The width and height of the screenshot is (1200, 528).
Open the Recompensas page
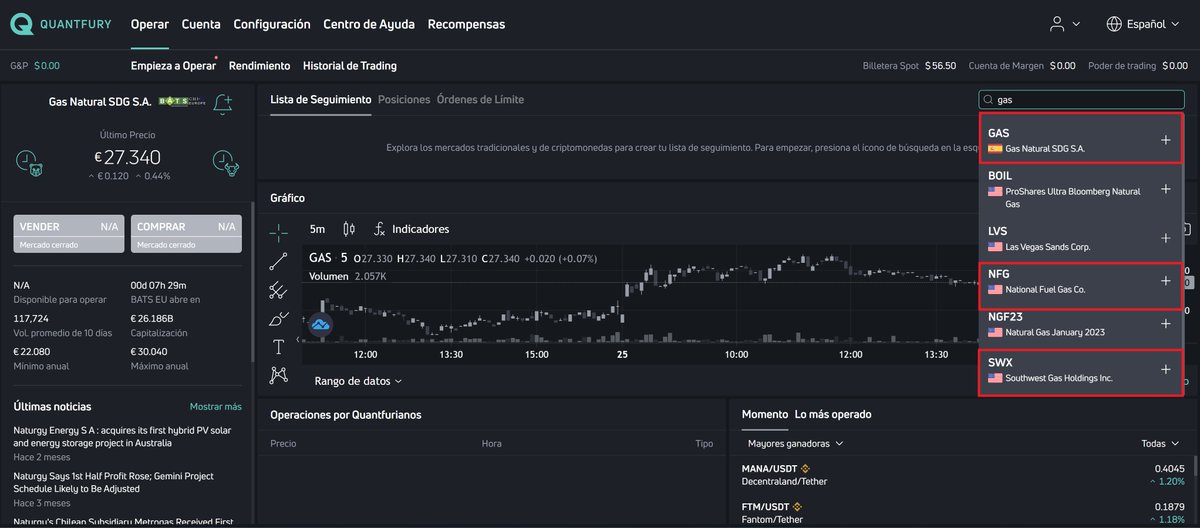click(x=466, y=24)
